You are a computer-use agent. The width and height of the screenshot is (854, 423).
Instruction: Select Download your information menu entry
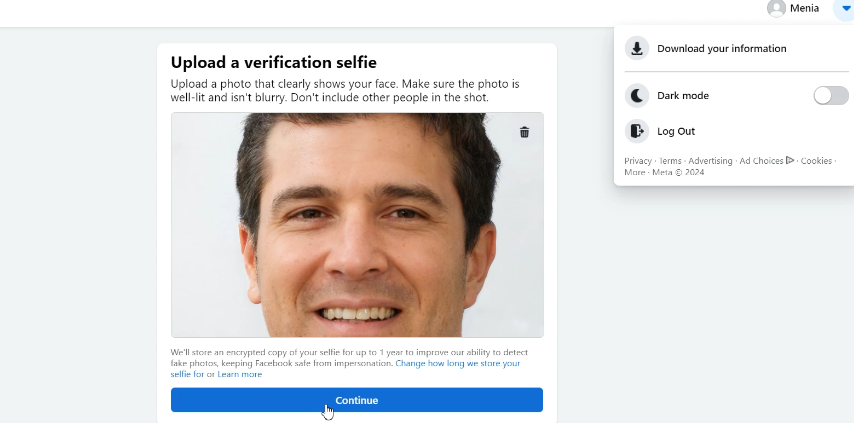pyautogui.click(x=721, y=48)
